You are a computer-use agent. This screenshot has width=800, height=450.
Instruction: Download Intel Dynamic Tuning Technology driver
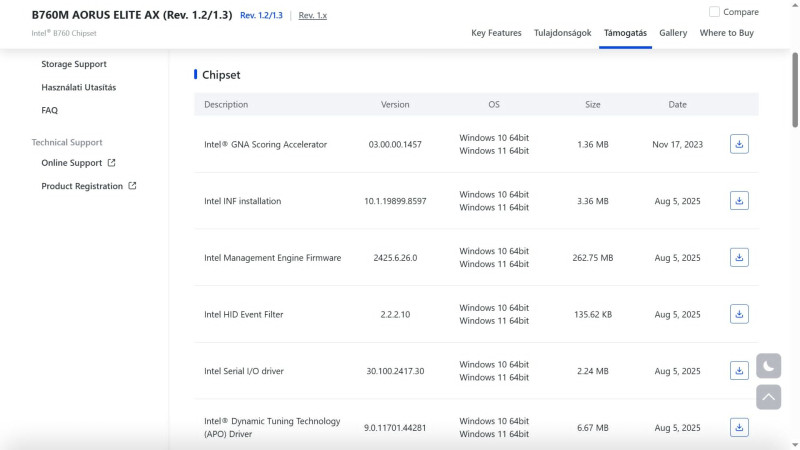[739, 427]
